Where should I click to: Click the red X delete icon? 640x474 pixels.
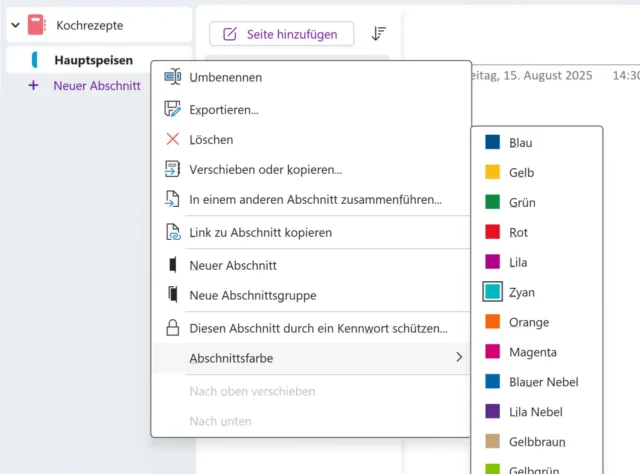(x=172, y=140)
